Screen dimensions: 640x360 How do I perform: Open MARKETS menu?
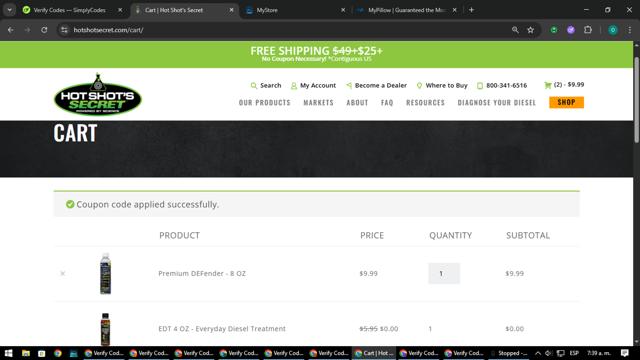(x=318, y=102)
